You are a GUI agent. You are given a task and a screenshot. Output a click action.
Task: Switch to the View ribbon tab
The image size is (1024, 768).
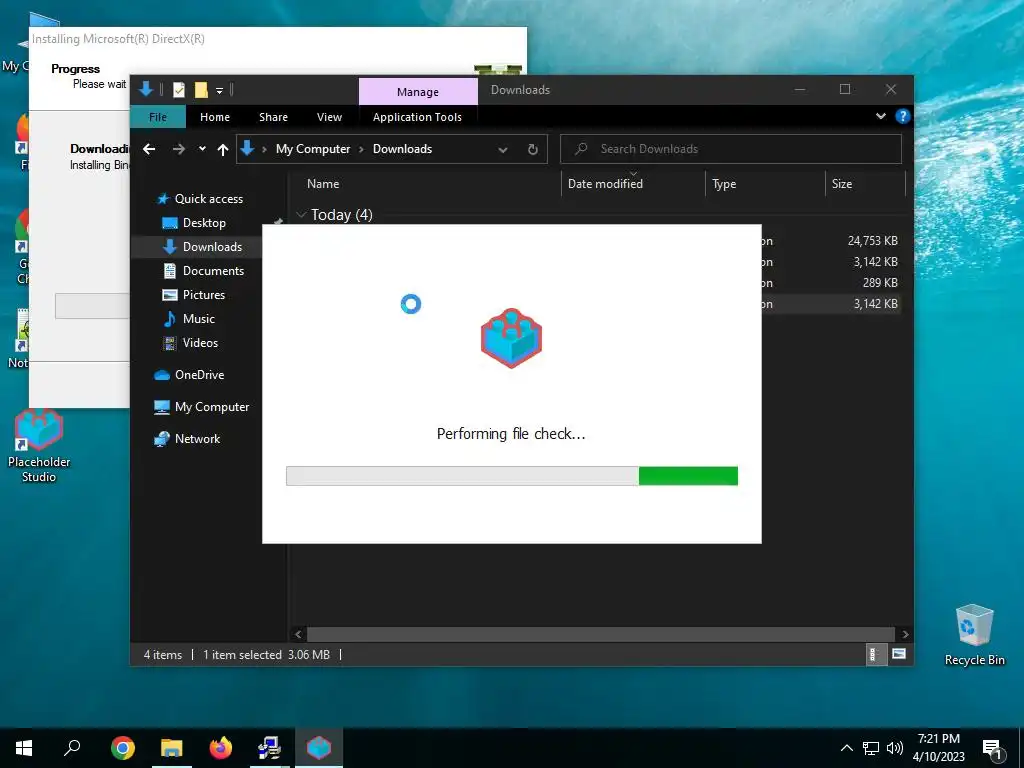pos(329,117)
